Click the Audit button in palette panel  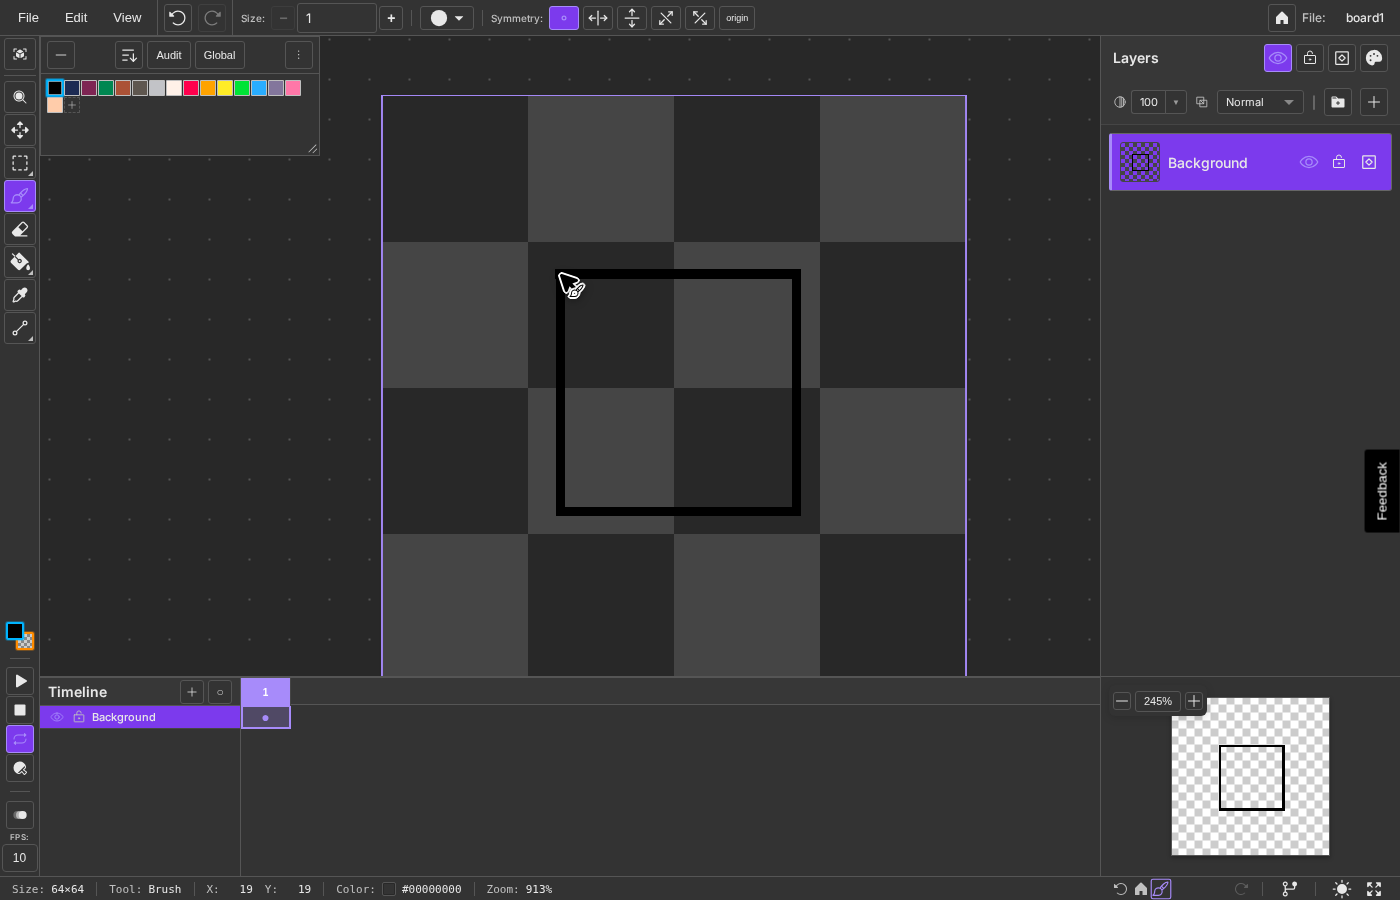tap(169, 55)
